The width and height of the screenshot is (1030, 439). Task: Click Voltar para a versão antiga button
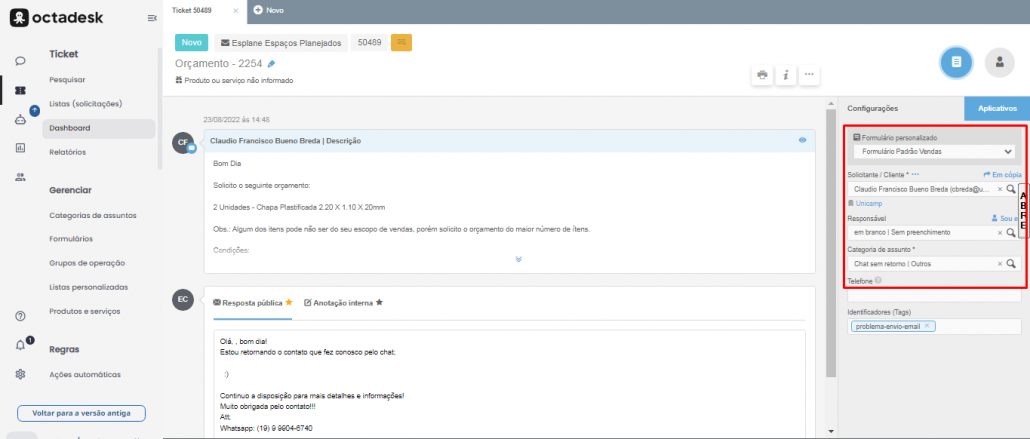coord(81,413)
